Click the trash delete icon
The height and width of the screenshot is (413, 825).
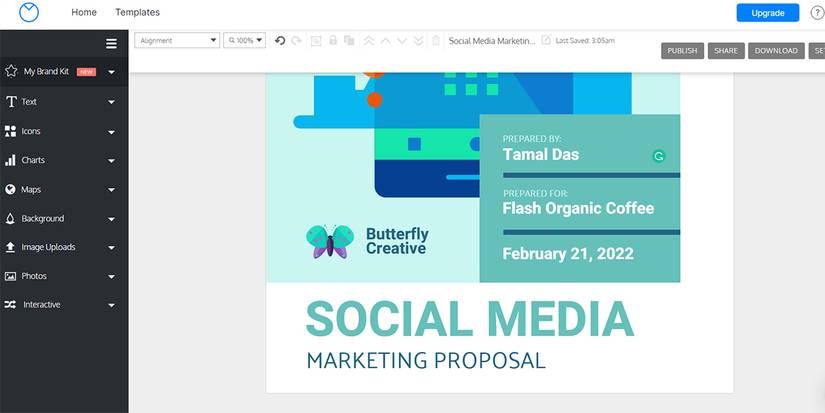[436, 41]
